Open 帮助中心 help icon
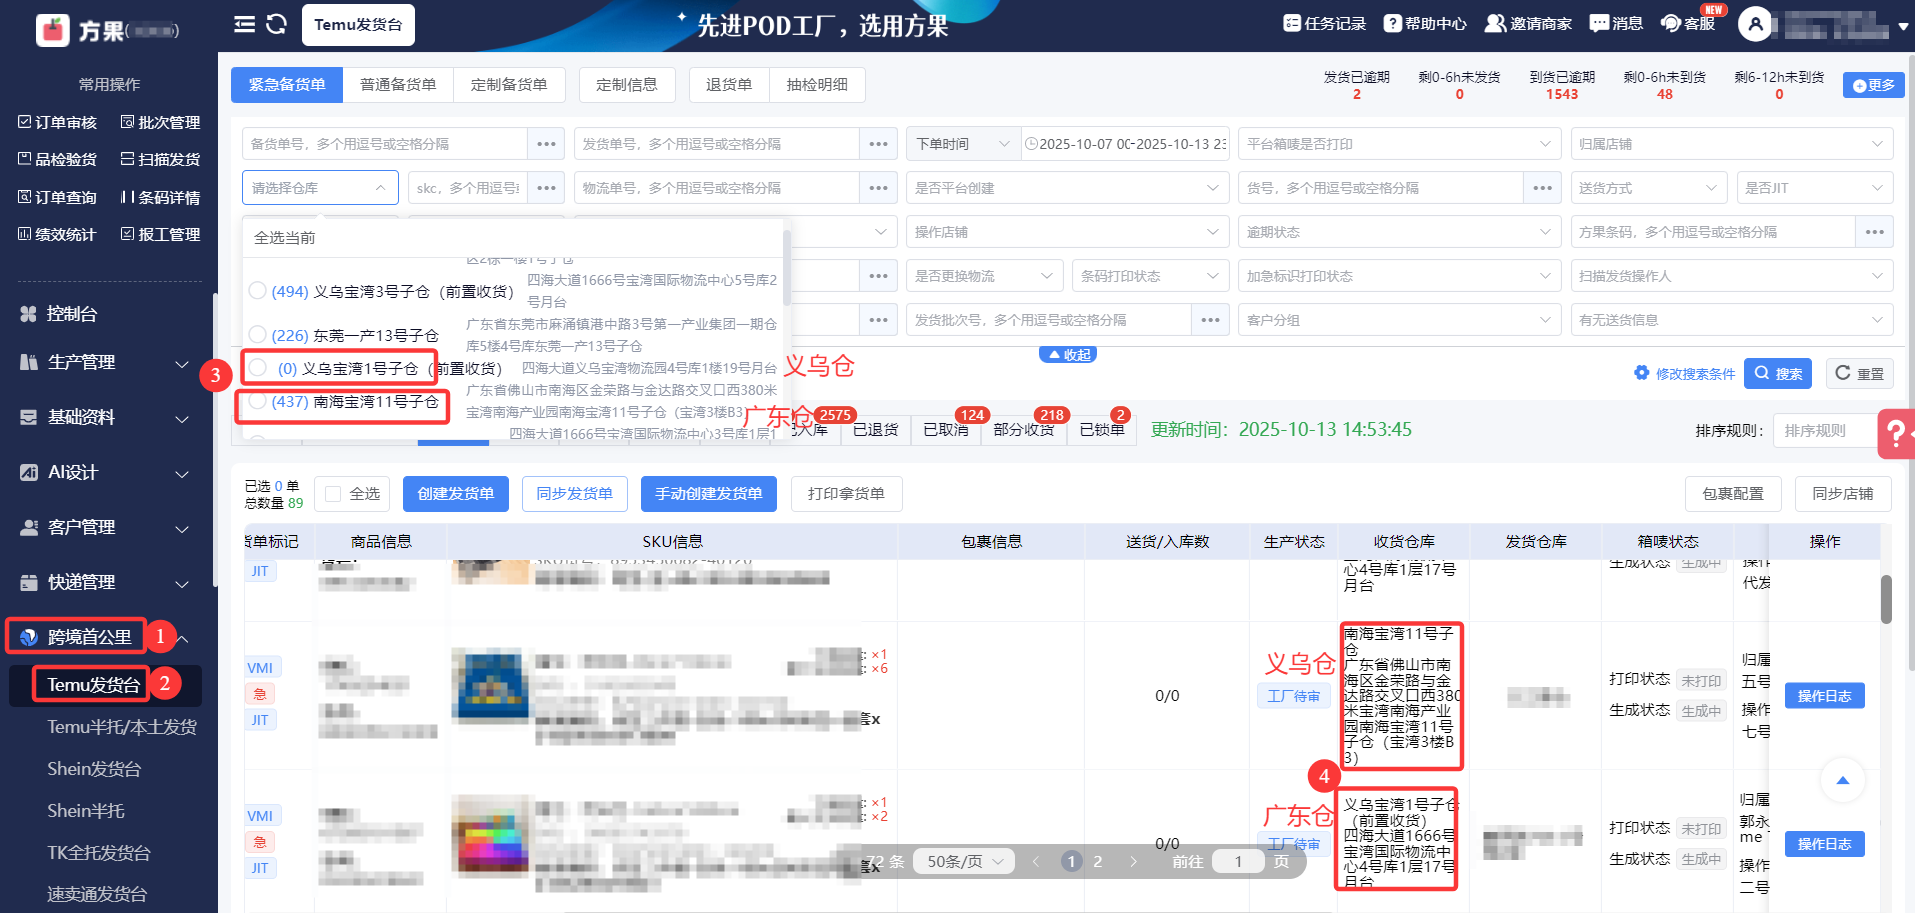The width and height of the screenshot is (1915, 913). 1425,23
